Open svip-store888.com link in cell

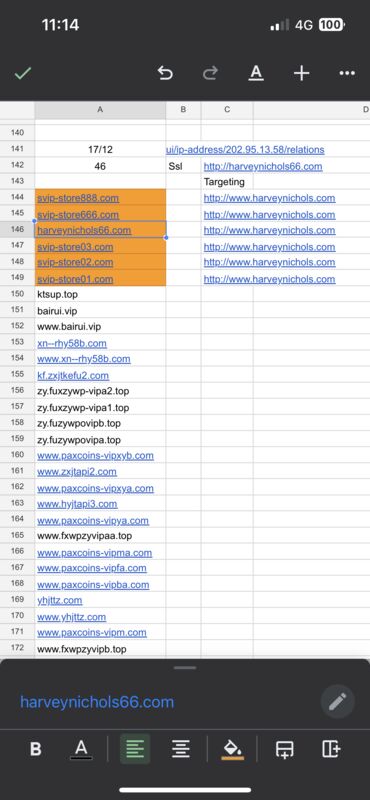[78, 198]
